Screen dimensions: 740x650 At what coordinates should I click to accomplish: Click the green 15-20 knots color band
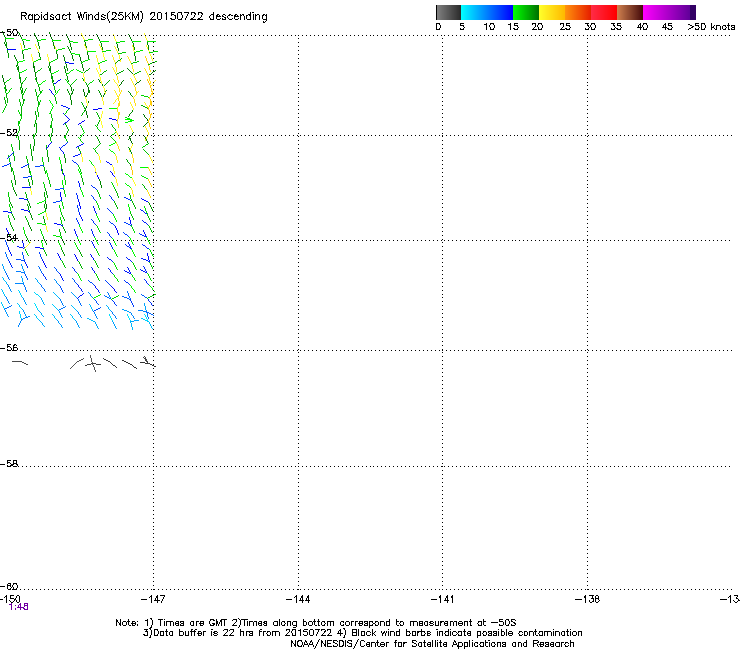click(526, 12)
